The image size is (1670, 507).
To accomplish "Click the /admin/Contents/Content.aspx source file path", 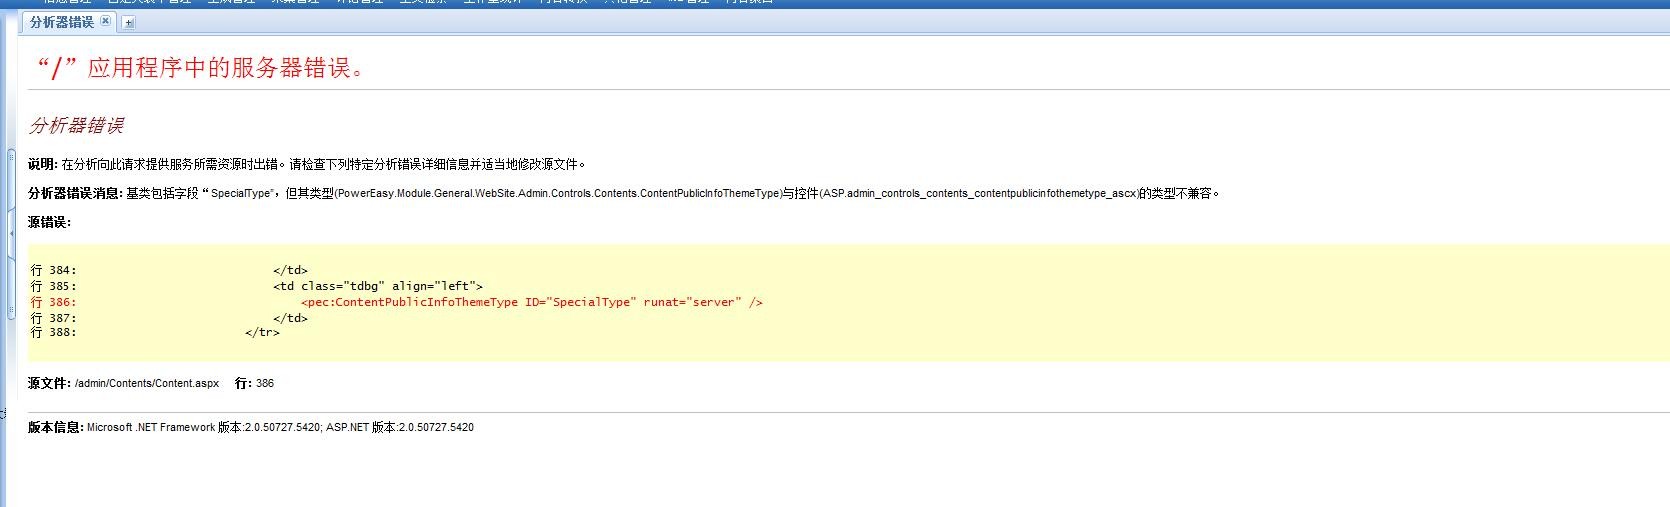I will [147, 384].
